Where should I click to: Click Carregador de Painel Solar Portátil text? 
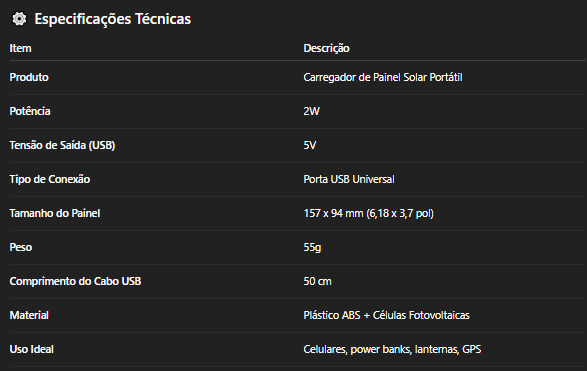click(x=383, y=77)
